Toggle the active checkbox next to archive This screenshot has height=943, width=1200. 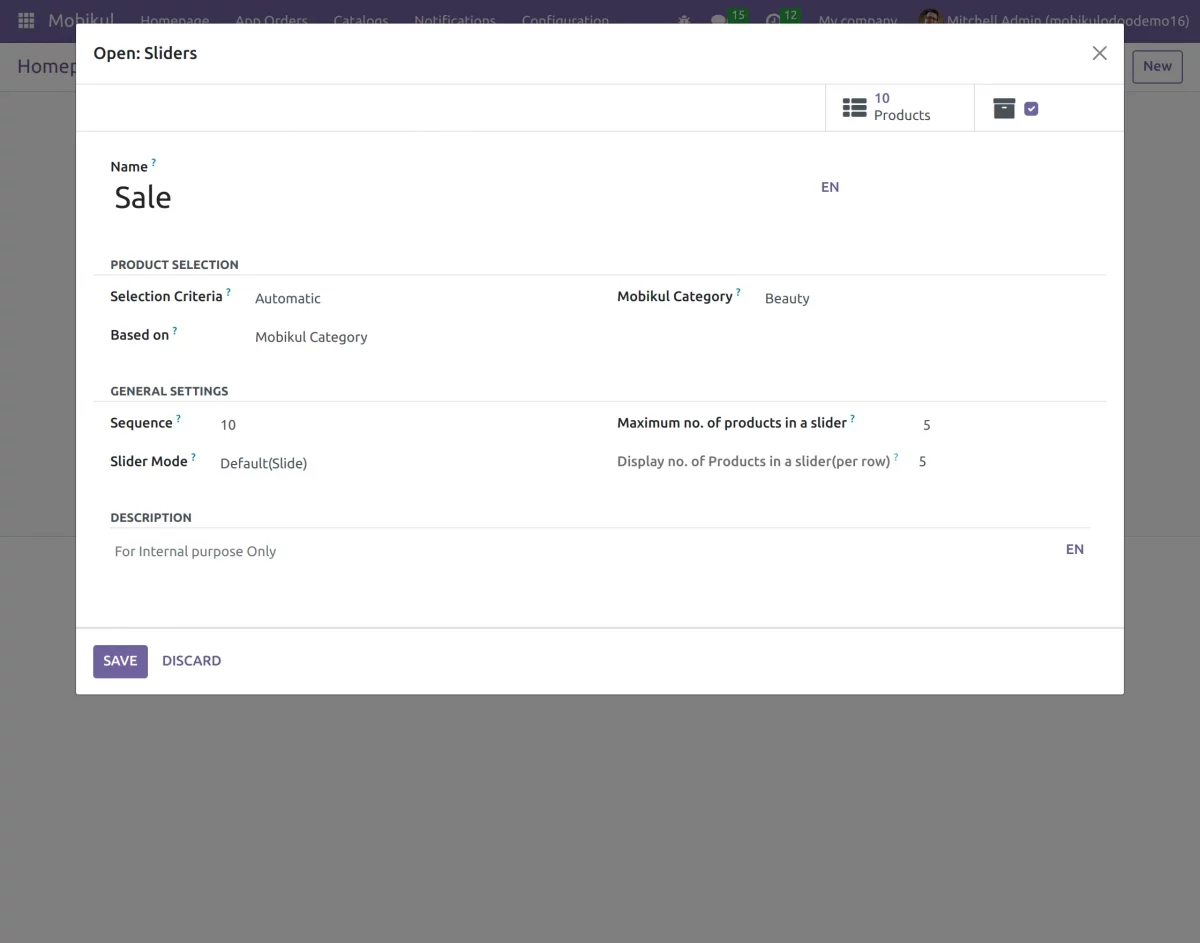point(1031,109)
